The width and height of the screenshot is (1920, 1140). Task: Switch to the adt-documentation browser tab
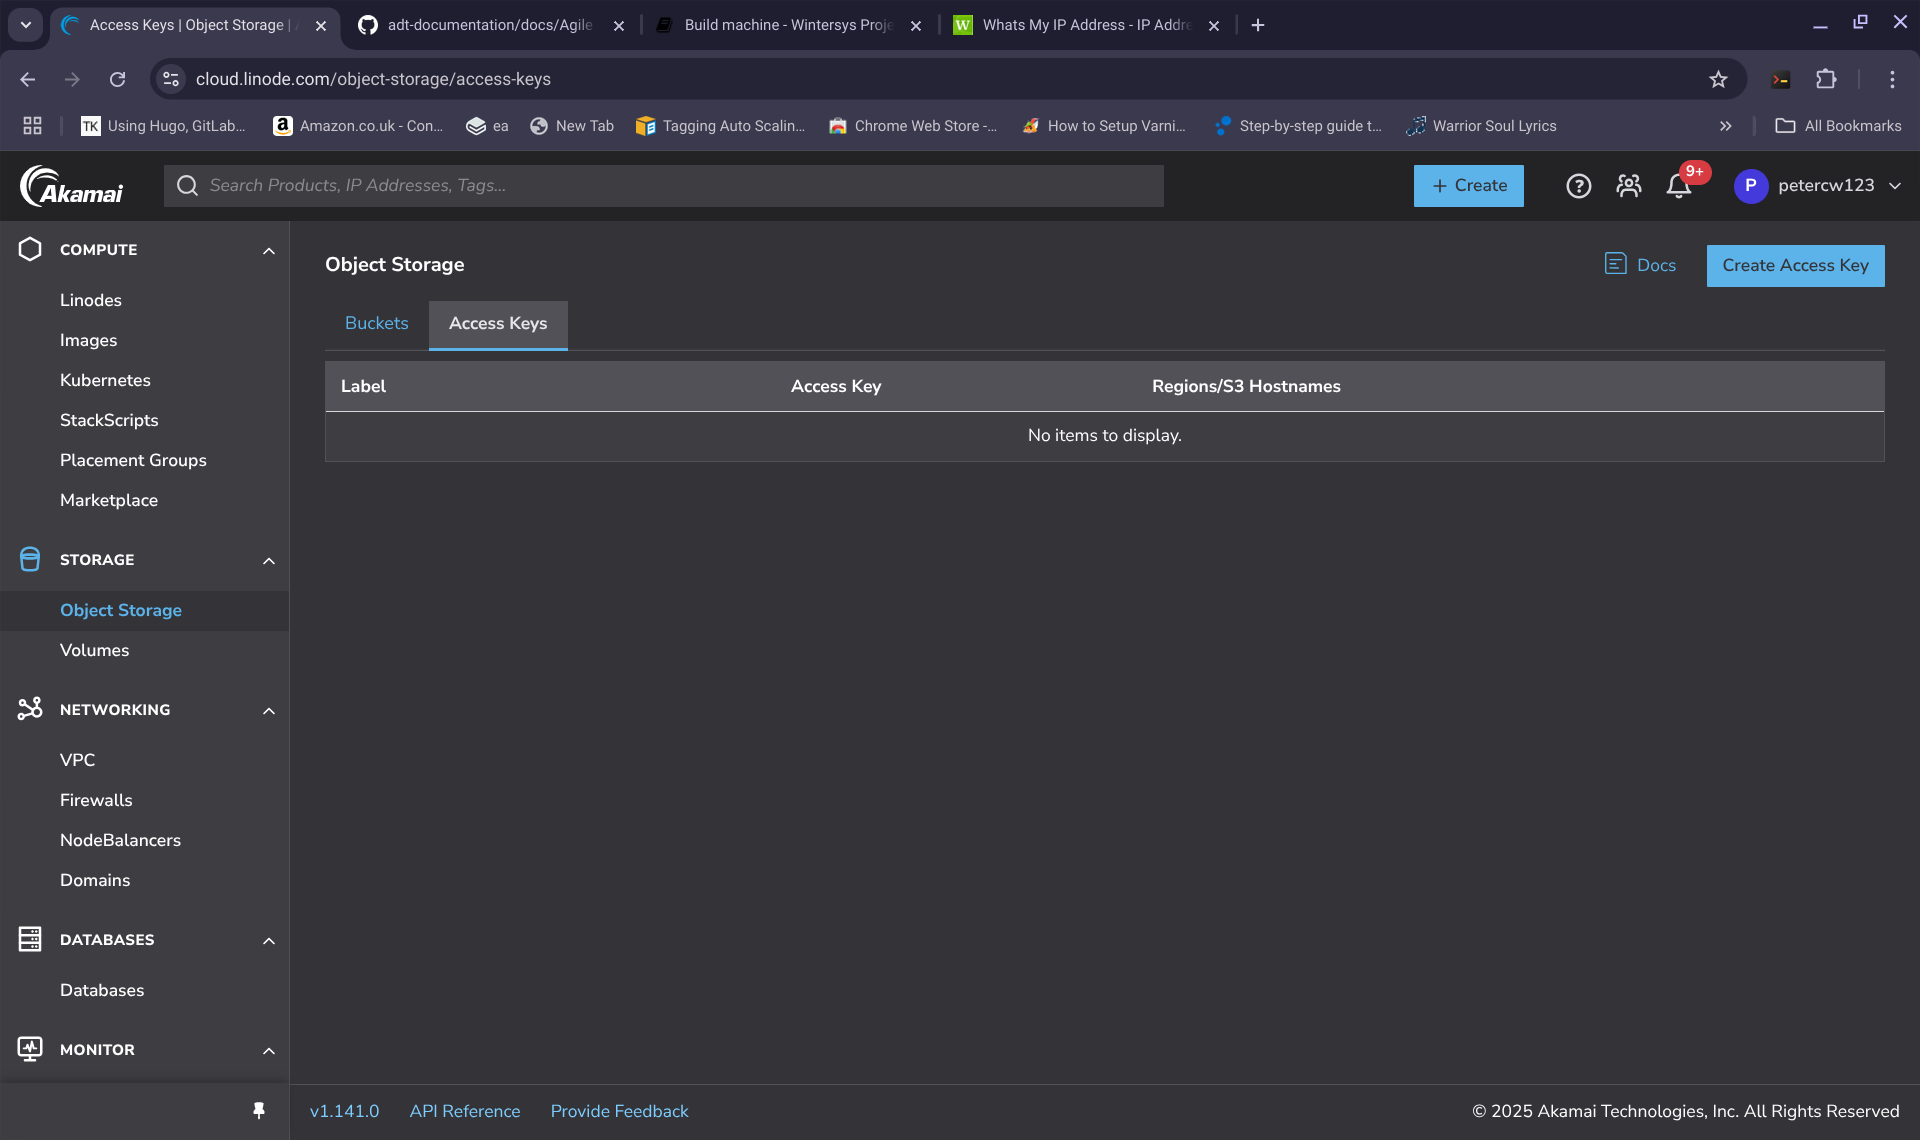point(490,25)
